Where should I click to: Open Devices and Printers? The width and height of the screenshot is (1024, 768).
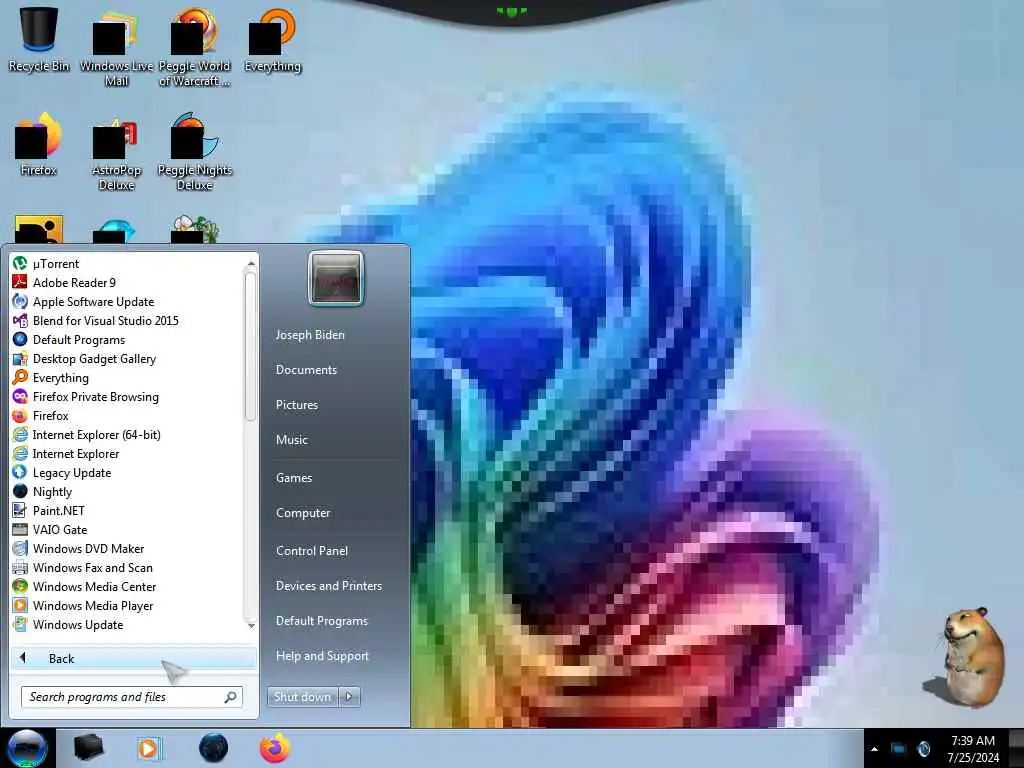329,586
